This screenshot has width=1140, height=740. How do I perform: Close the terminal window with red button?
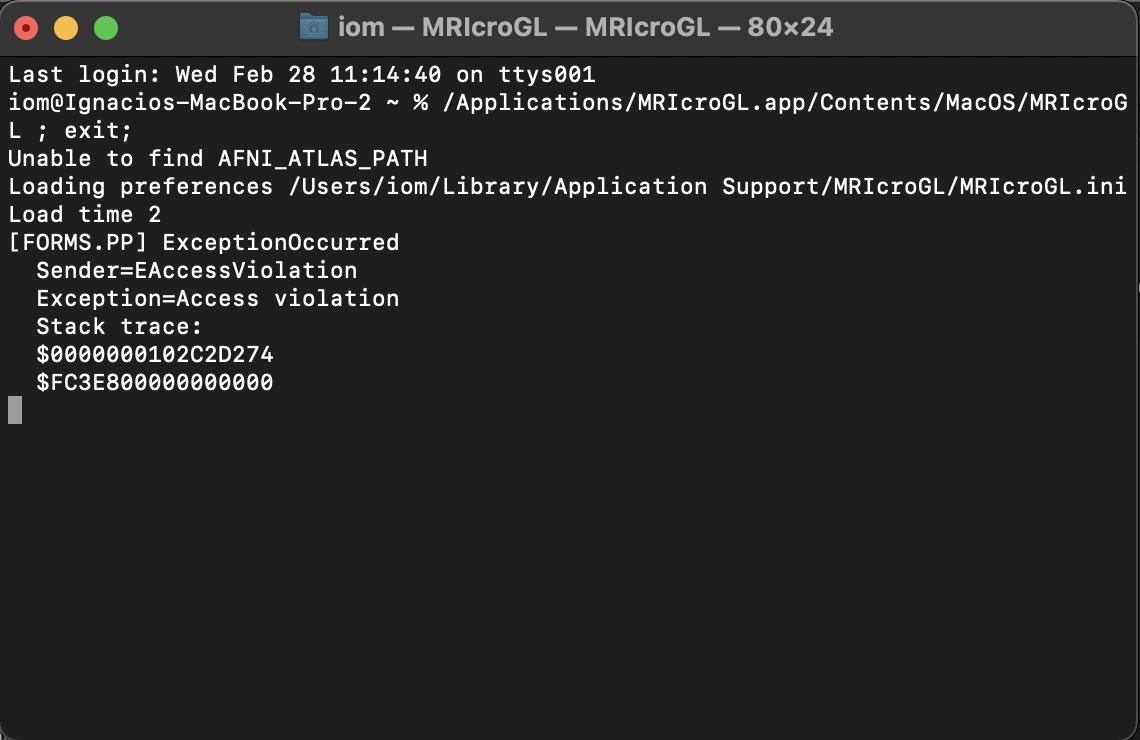(x=27, y=28)
